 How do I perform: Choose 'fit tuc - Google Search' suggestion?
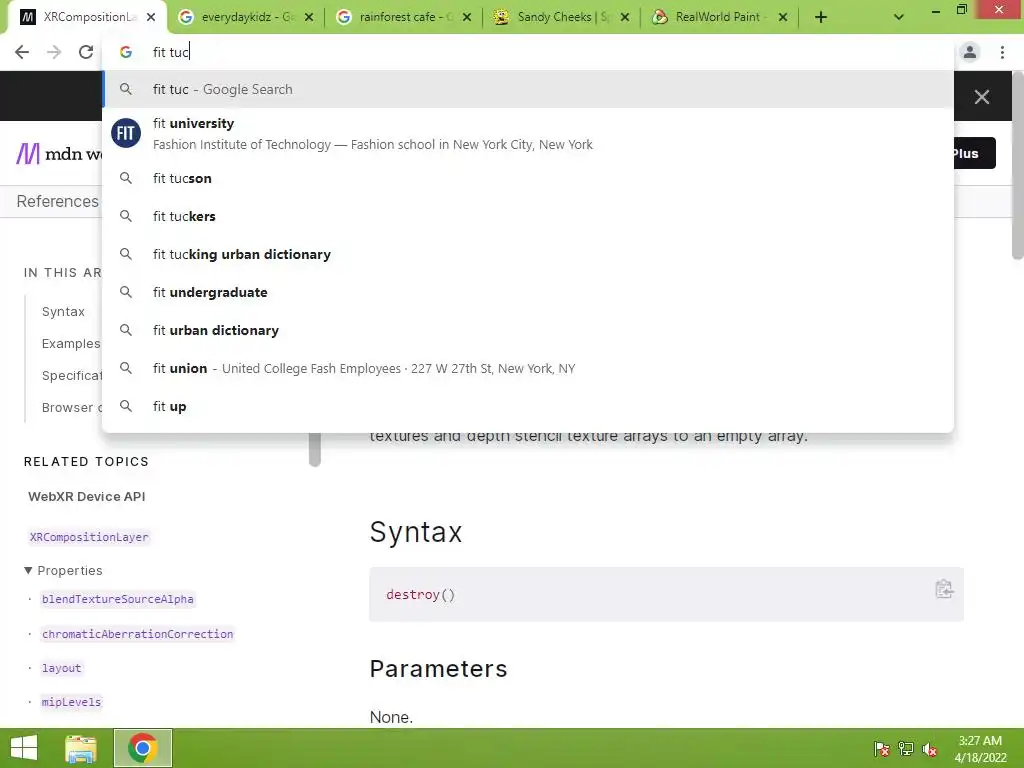(528, 89)
